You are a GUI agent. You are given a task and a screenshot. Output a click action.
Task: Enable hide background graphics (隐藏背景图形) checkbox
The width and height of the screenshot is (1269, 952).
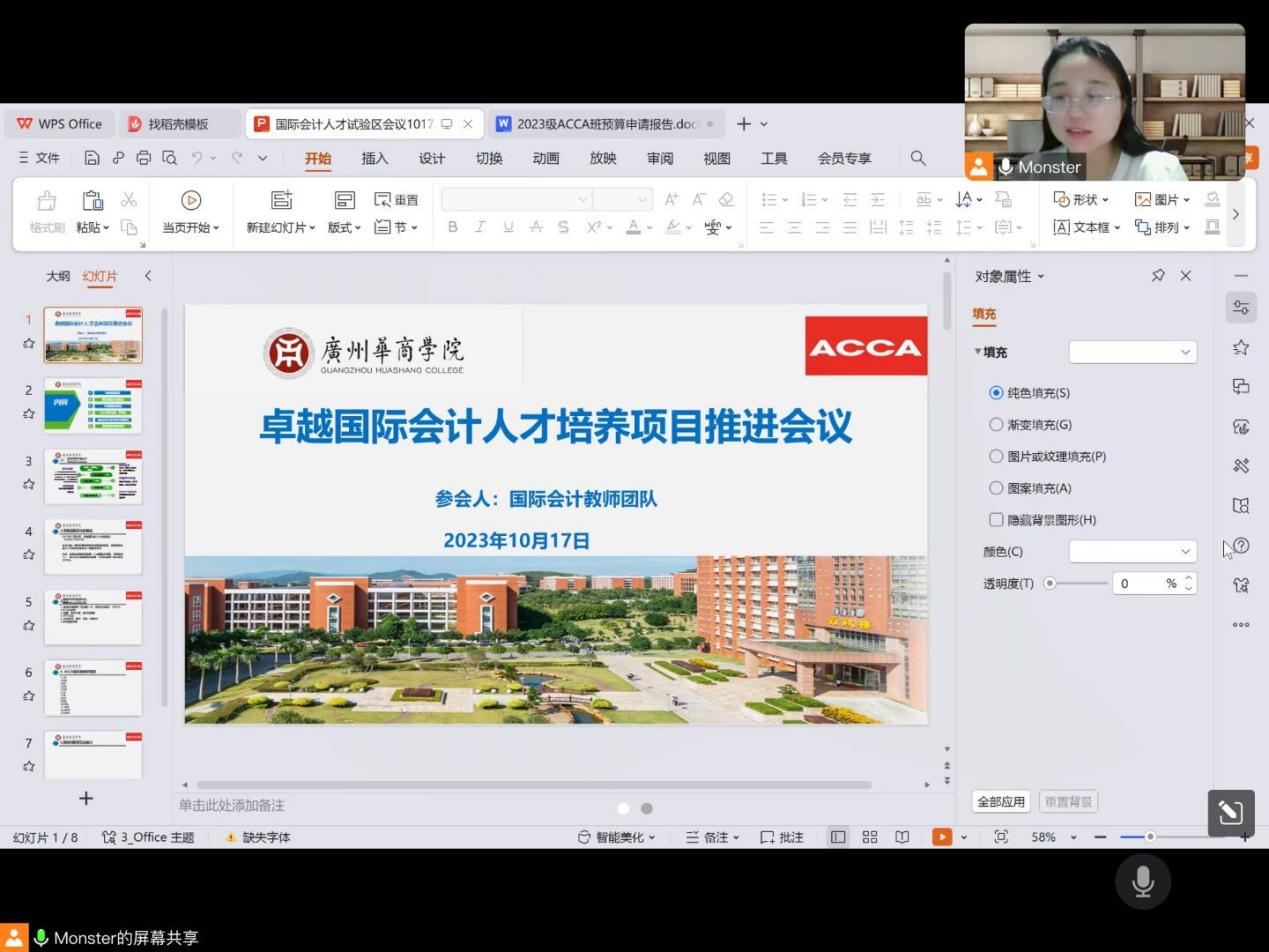(996, 520)
